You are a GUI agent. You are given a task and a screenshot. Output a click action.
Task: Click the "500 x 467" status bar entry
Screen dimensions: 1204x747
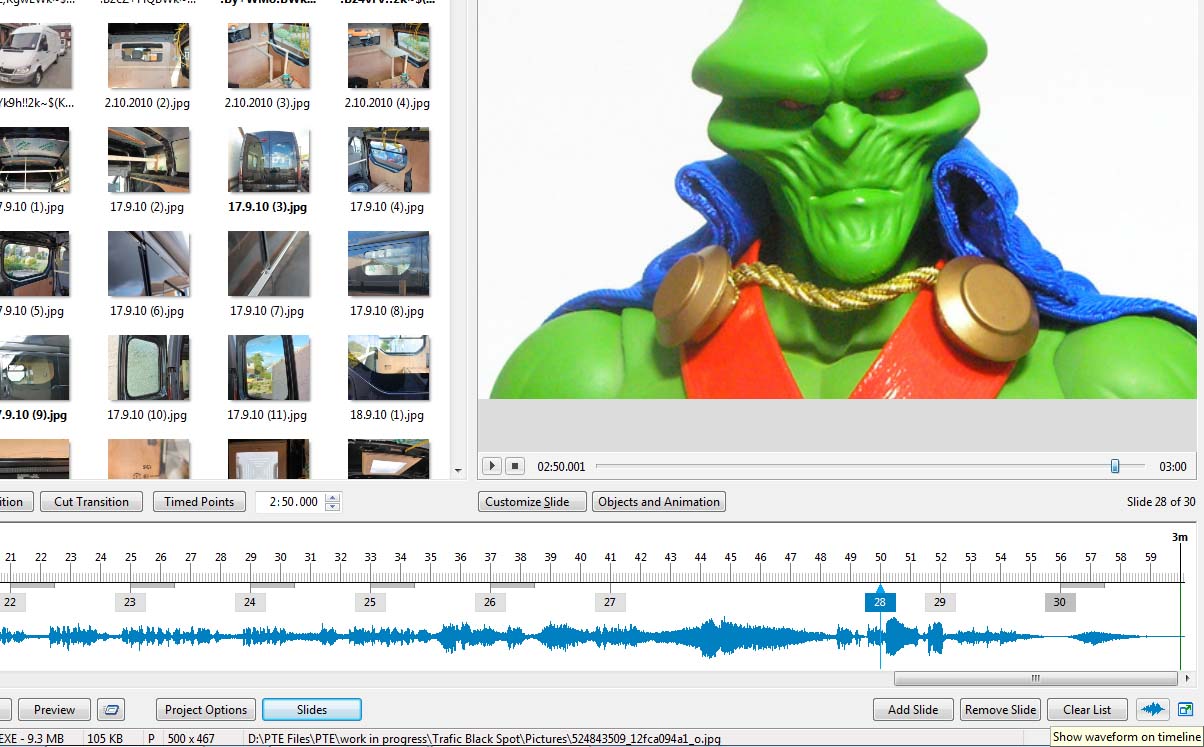click(x=192, y=739)
